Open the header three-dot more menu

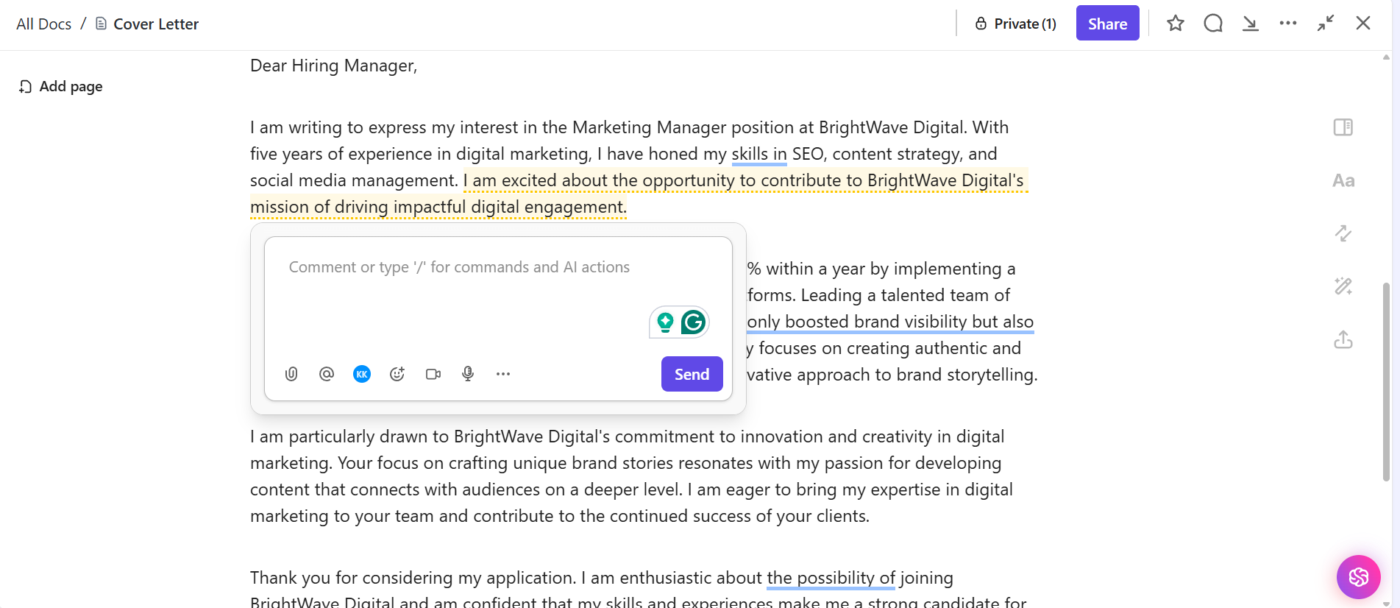[1288, 23]
